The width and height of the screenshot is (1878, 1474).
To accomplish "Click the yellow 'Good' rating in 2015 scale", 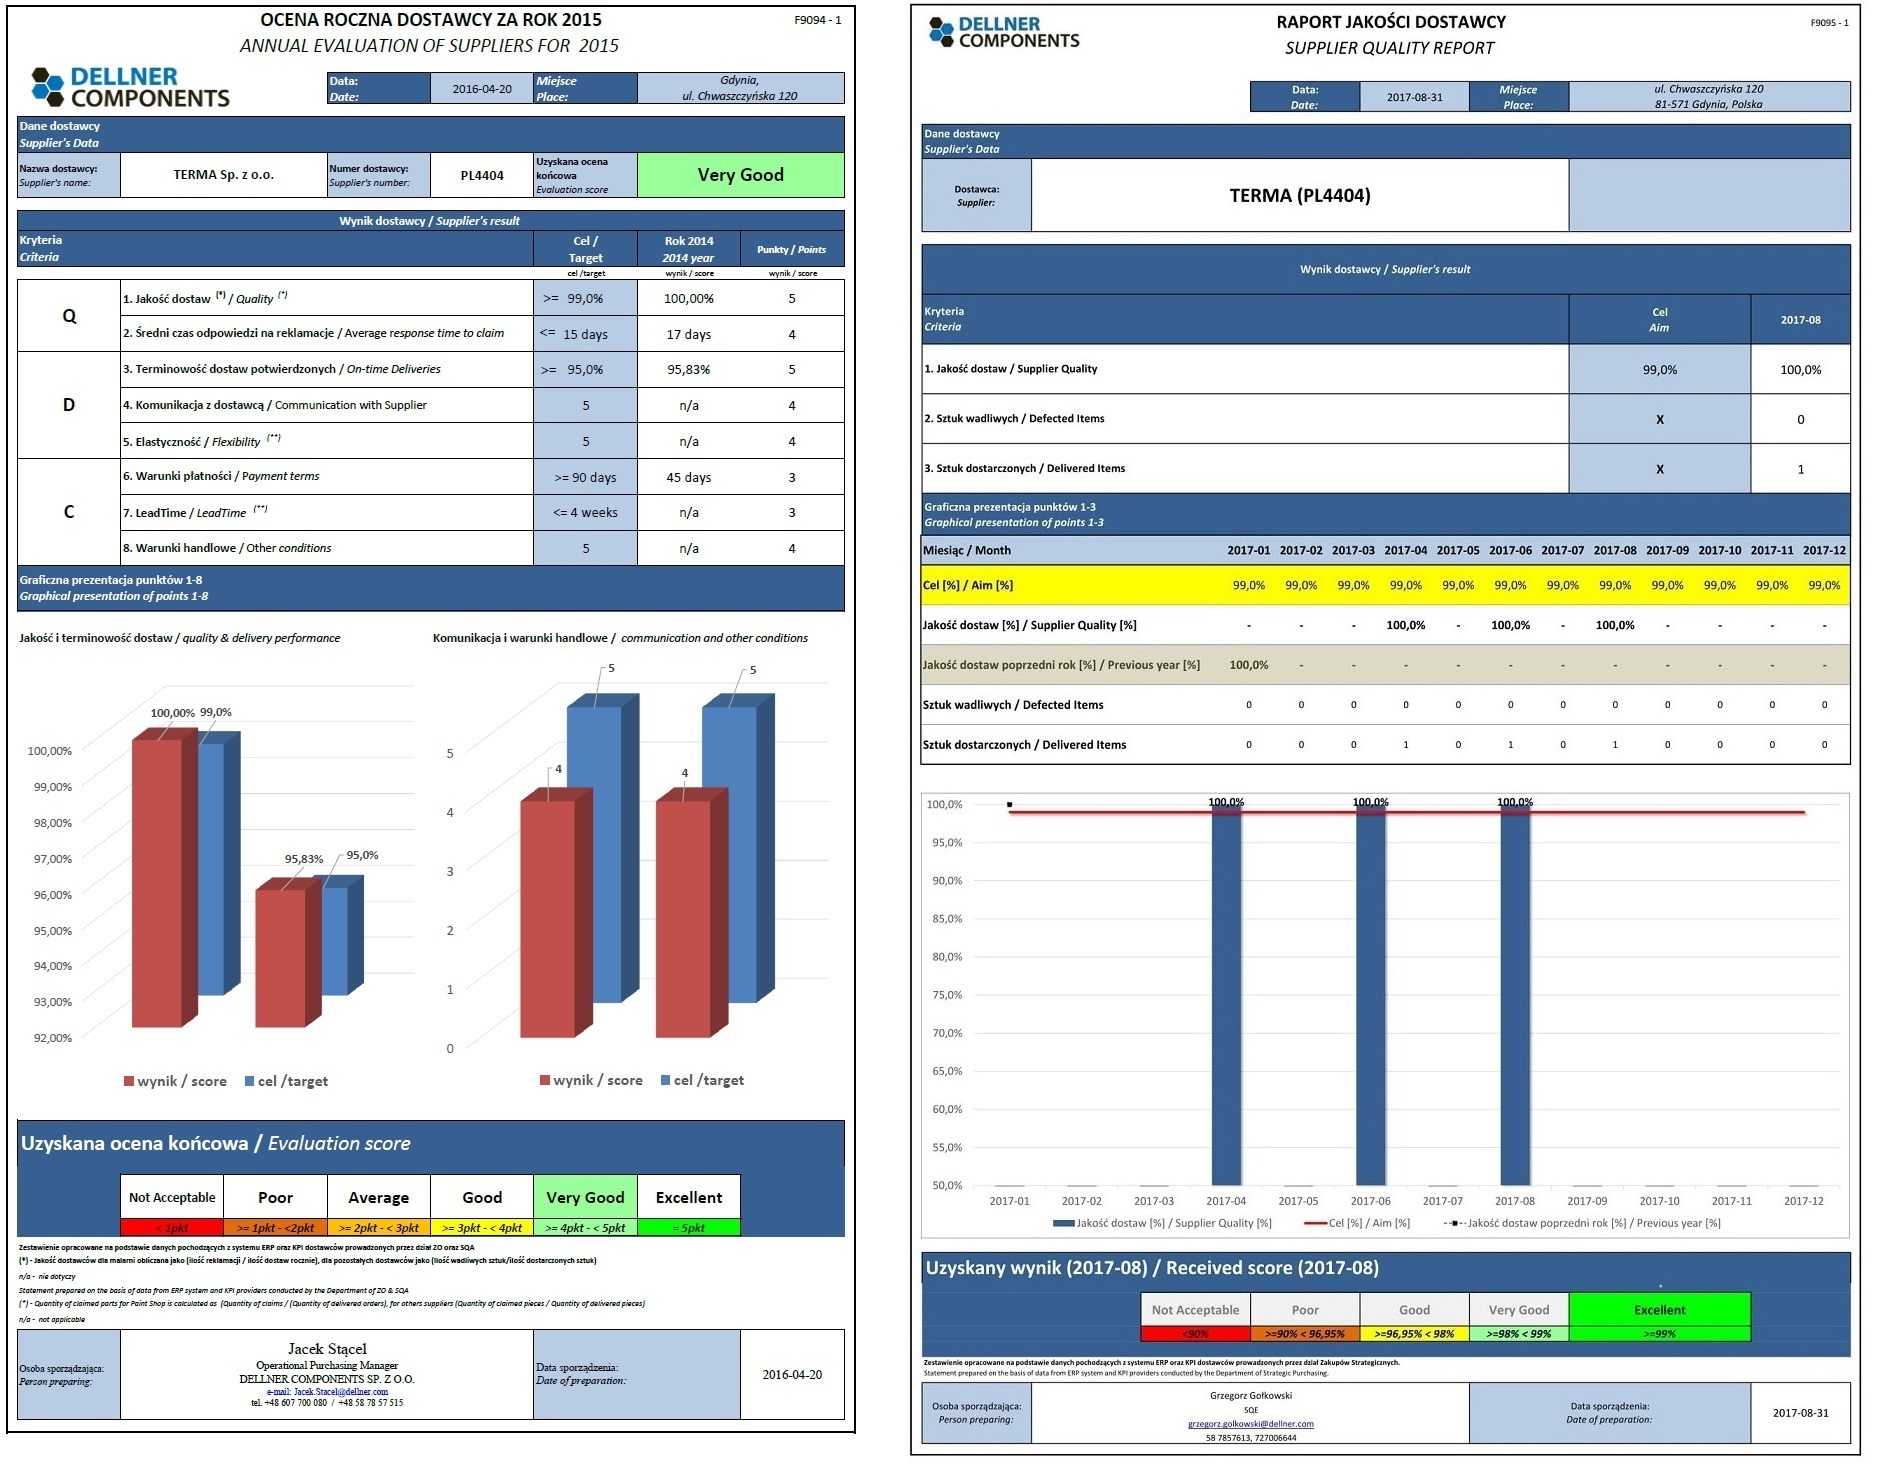I will (x=481, y=1197).
